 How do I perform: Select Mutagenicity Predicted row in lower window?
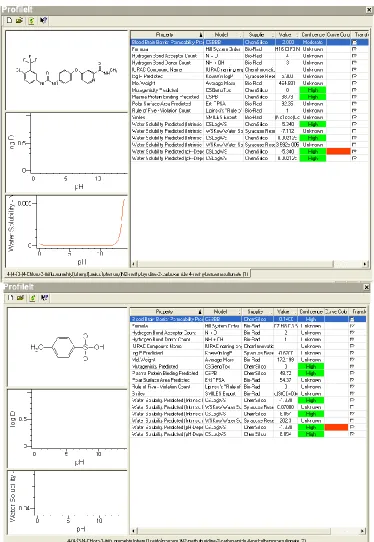pyautogui.click(x=248, y=366)
